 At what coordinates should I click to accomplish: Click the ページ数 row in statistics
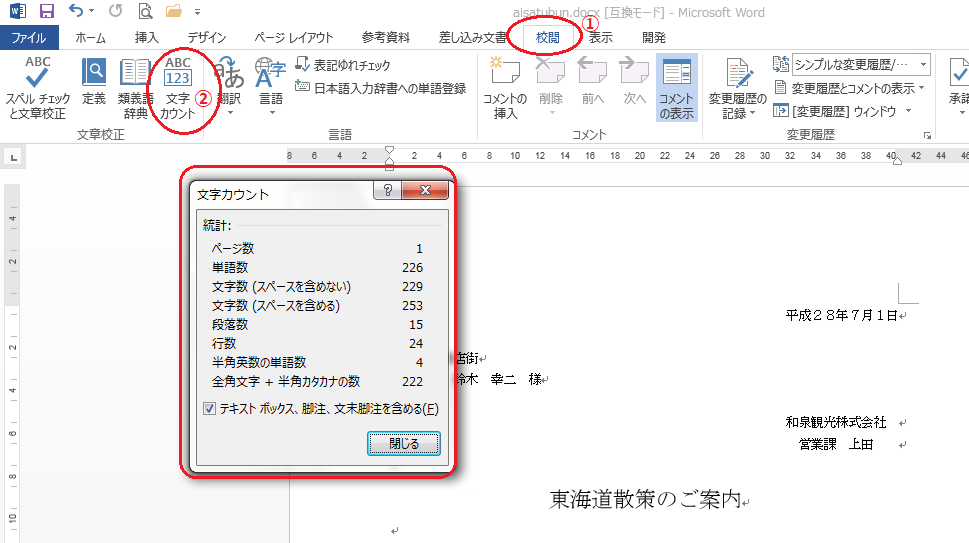[317, 248]
